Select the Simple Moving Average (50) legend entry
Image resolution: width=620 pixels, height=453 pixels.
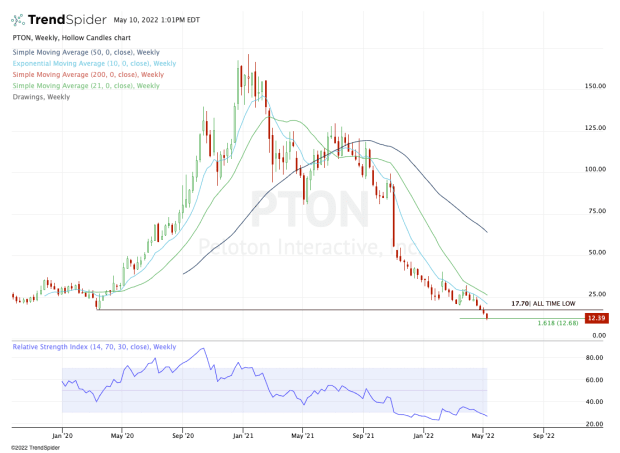pos(86,52)
